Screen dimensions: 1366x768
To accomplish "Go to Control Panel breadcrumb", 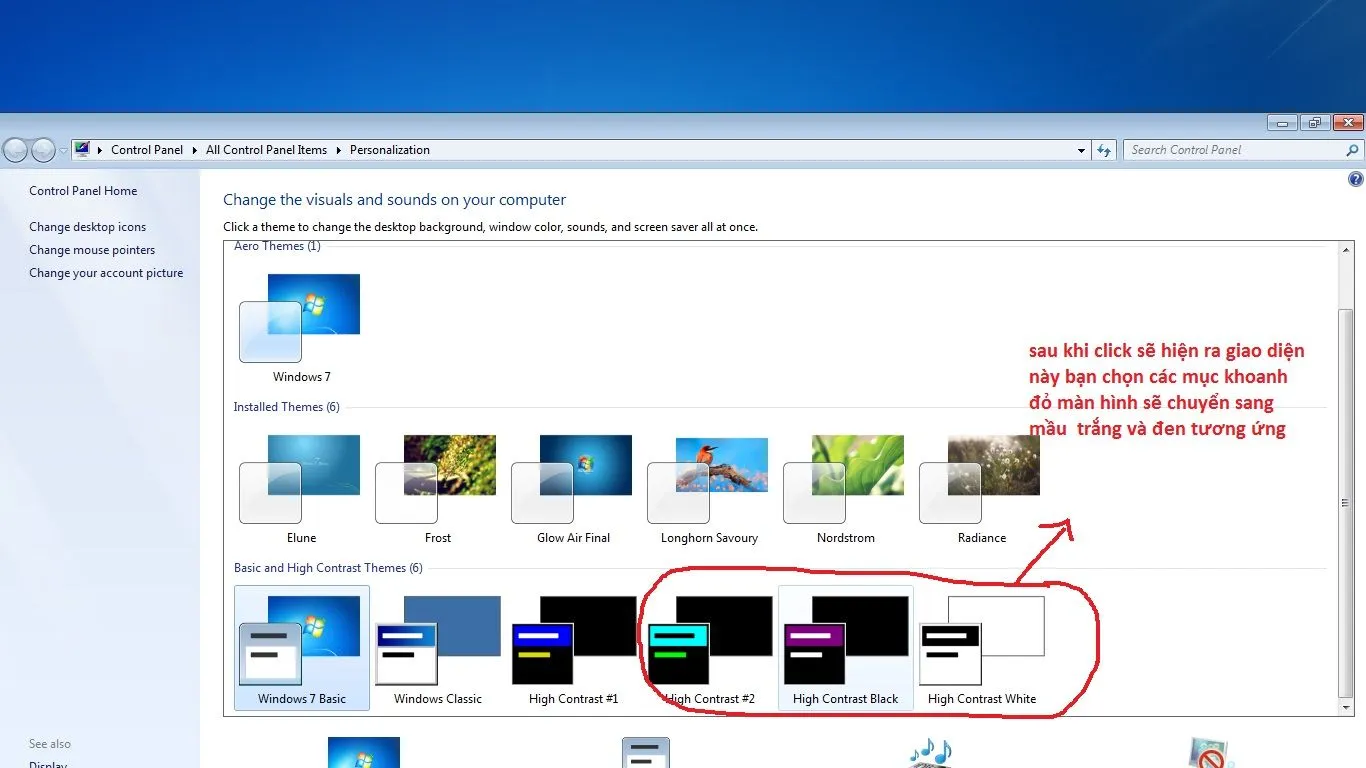I will click(147, 150).
